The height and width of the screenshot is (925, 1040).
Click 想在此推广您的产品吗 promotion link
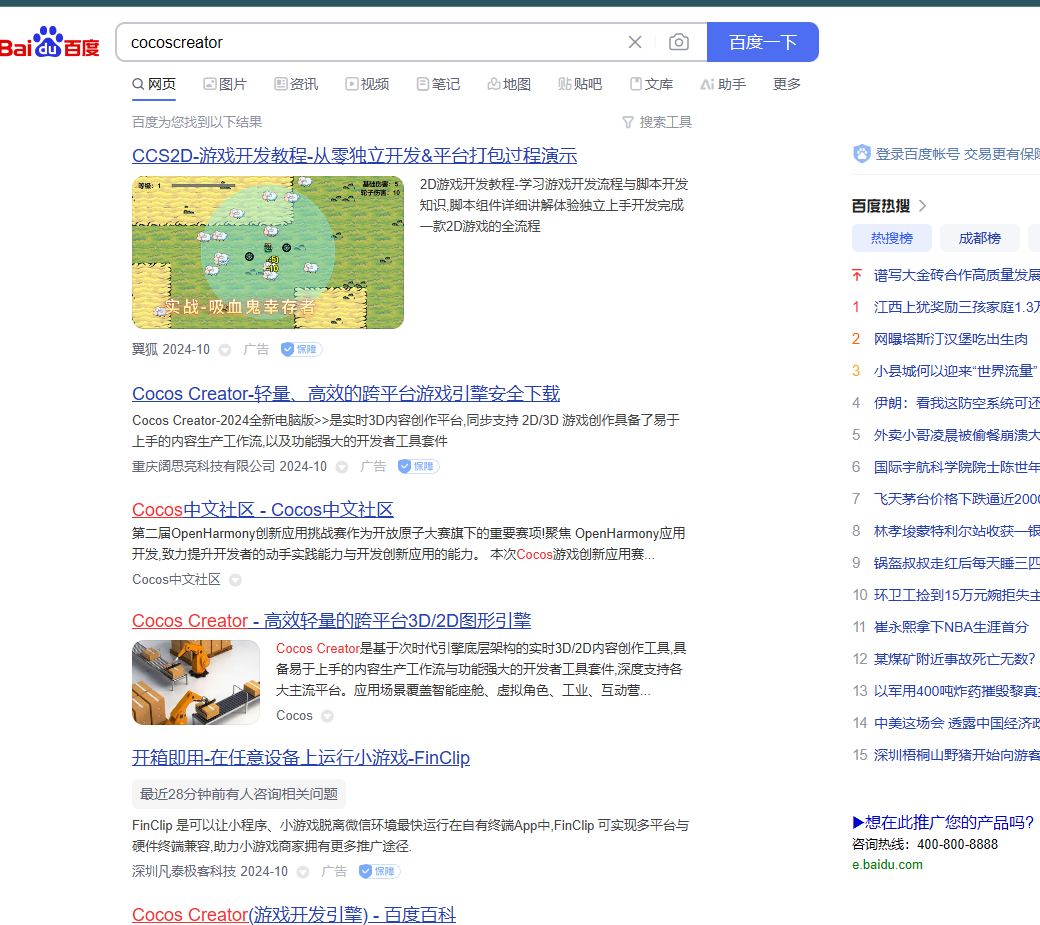[x=943, y=823]
